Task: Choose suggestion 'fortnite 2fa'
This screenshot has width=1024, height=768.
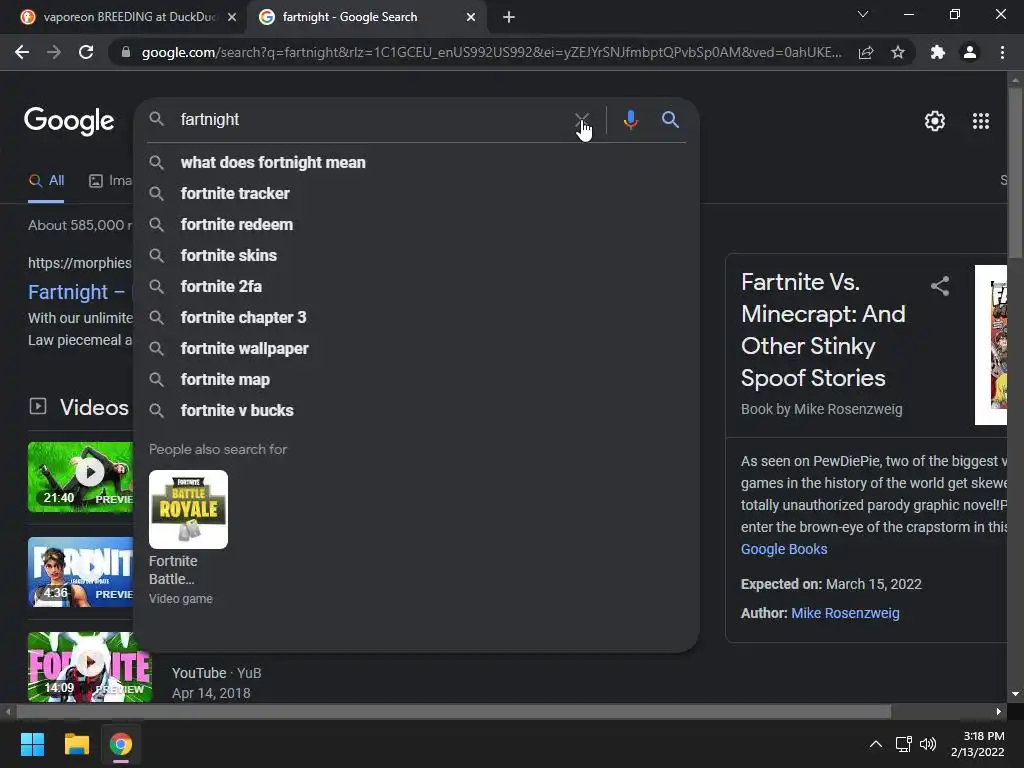Action: point(221,287)
